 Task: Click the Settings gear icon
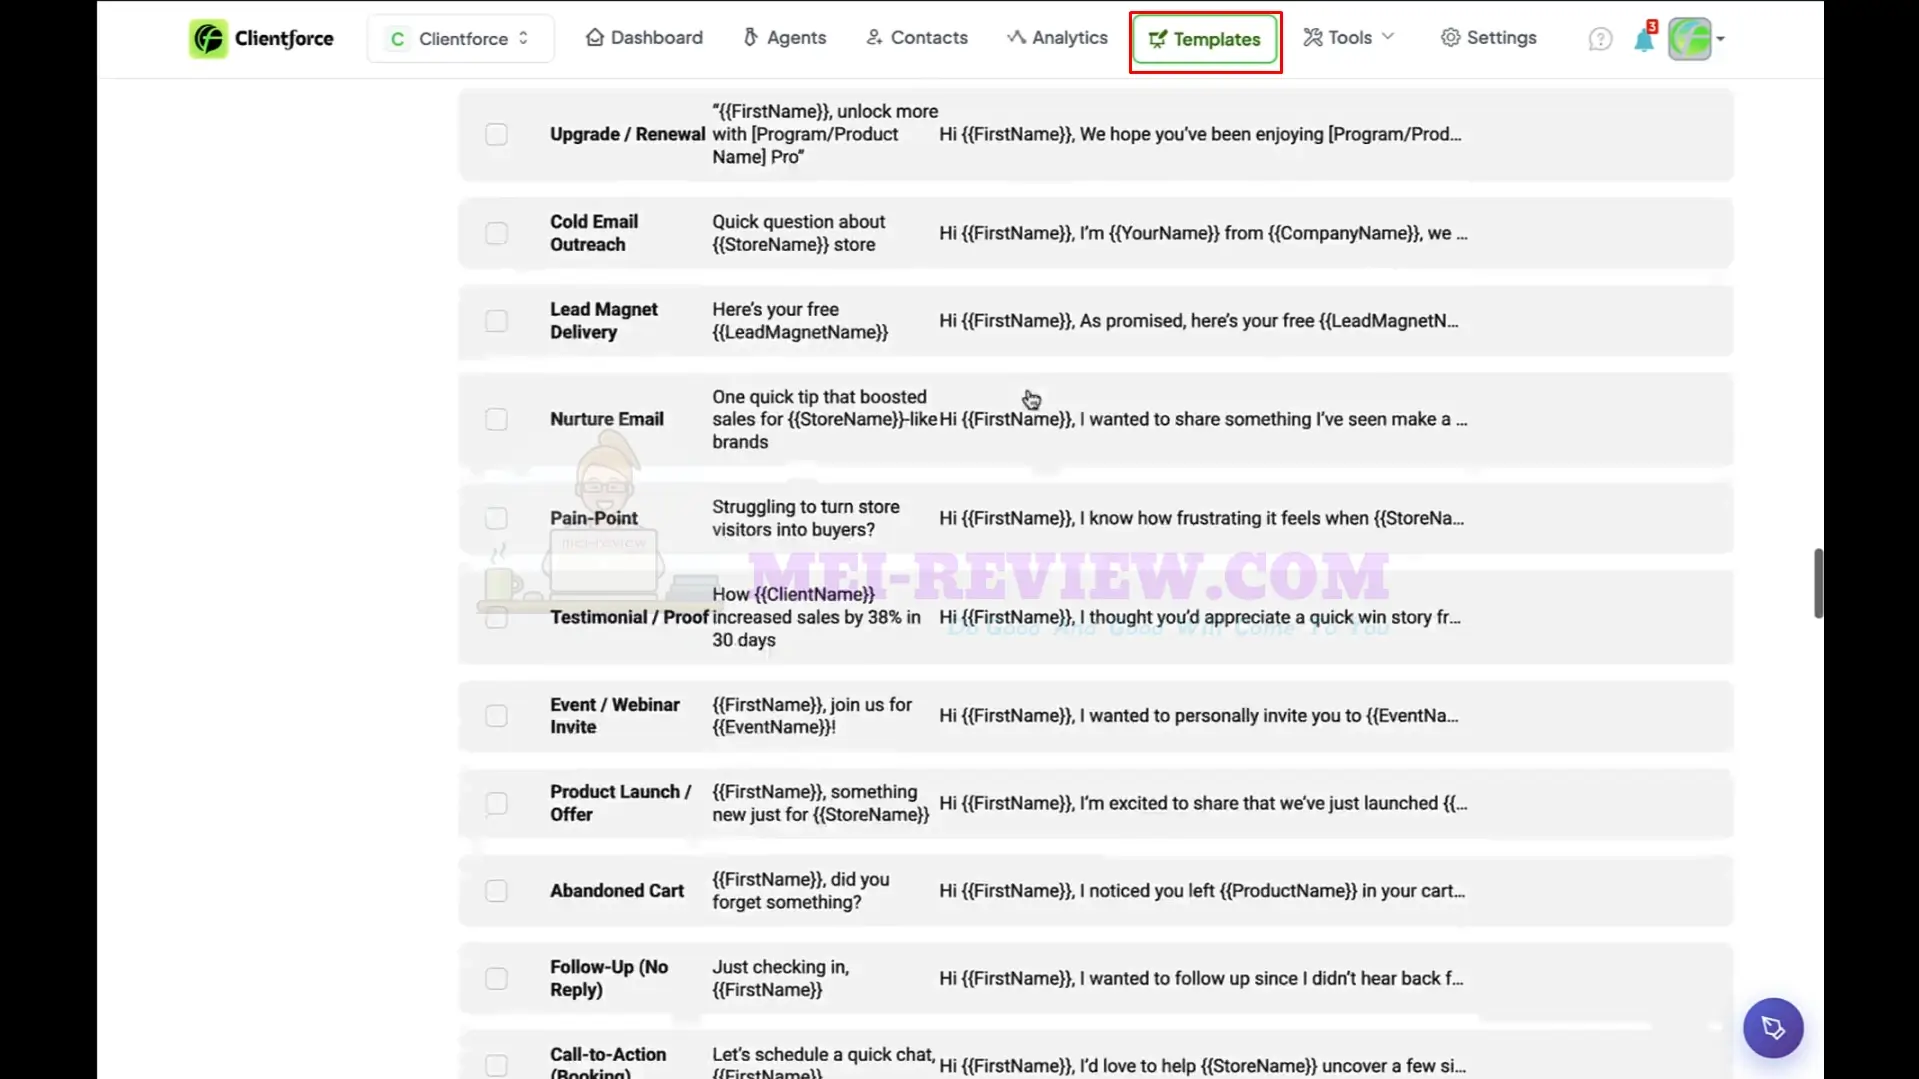pyautogui.click(x=1450, y=37)
